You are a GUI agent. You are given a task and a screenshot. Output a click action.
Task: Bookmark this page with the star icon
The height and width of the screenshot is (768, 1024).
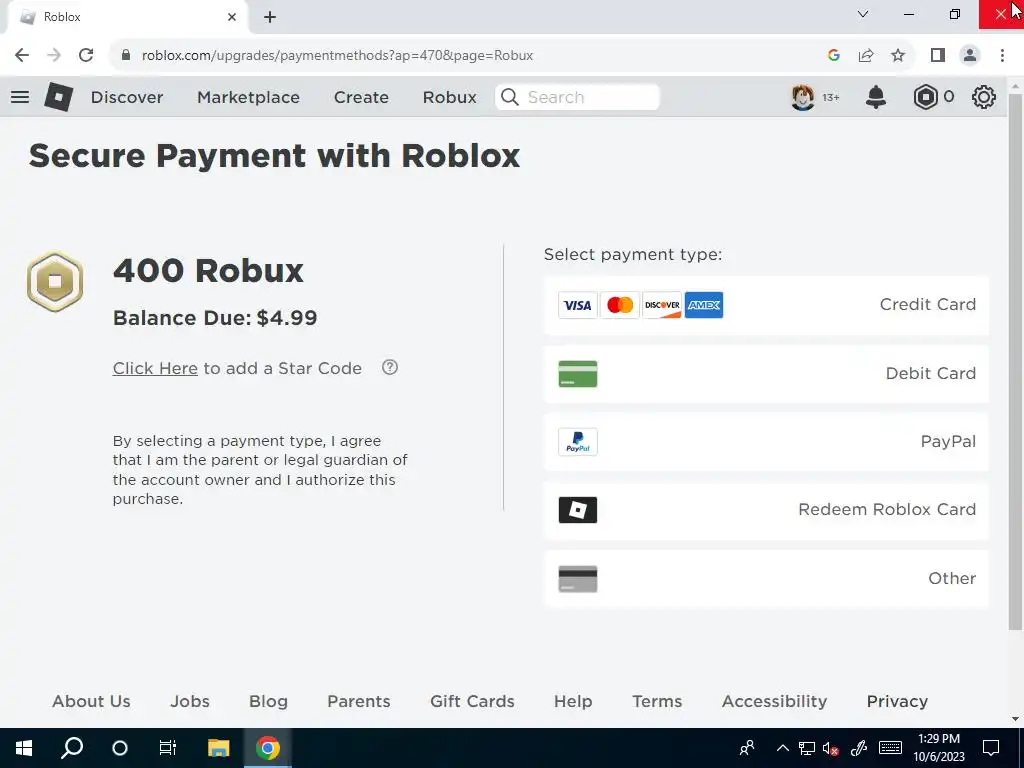[898, 56]
